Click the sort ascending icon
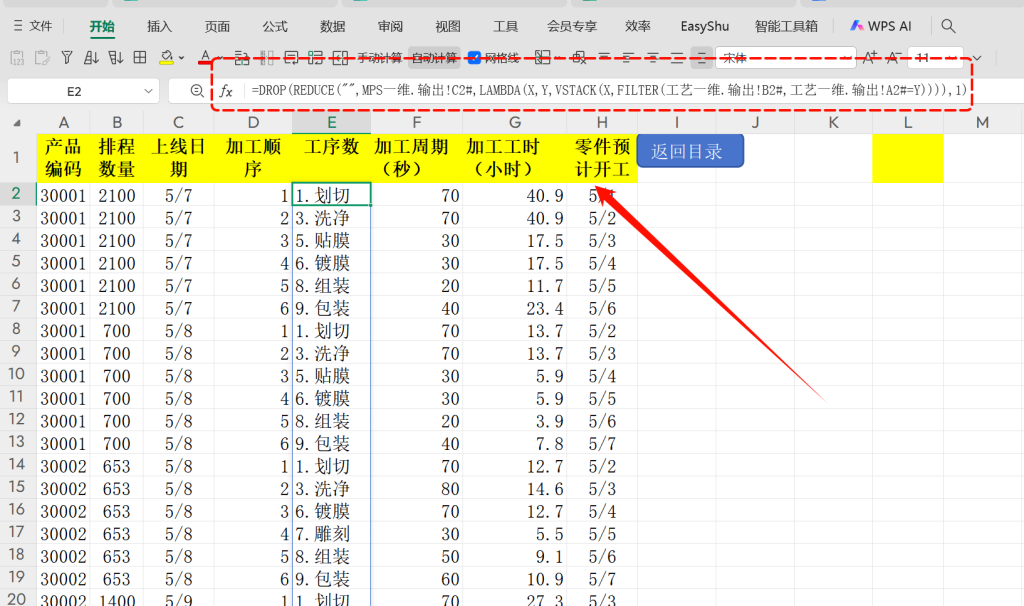This screenshot has height=606, width=1024. pos(91,58)
